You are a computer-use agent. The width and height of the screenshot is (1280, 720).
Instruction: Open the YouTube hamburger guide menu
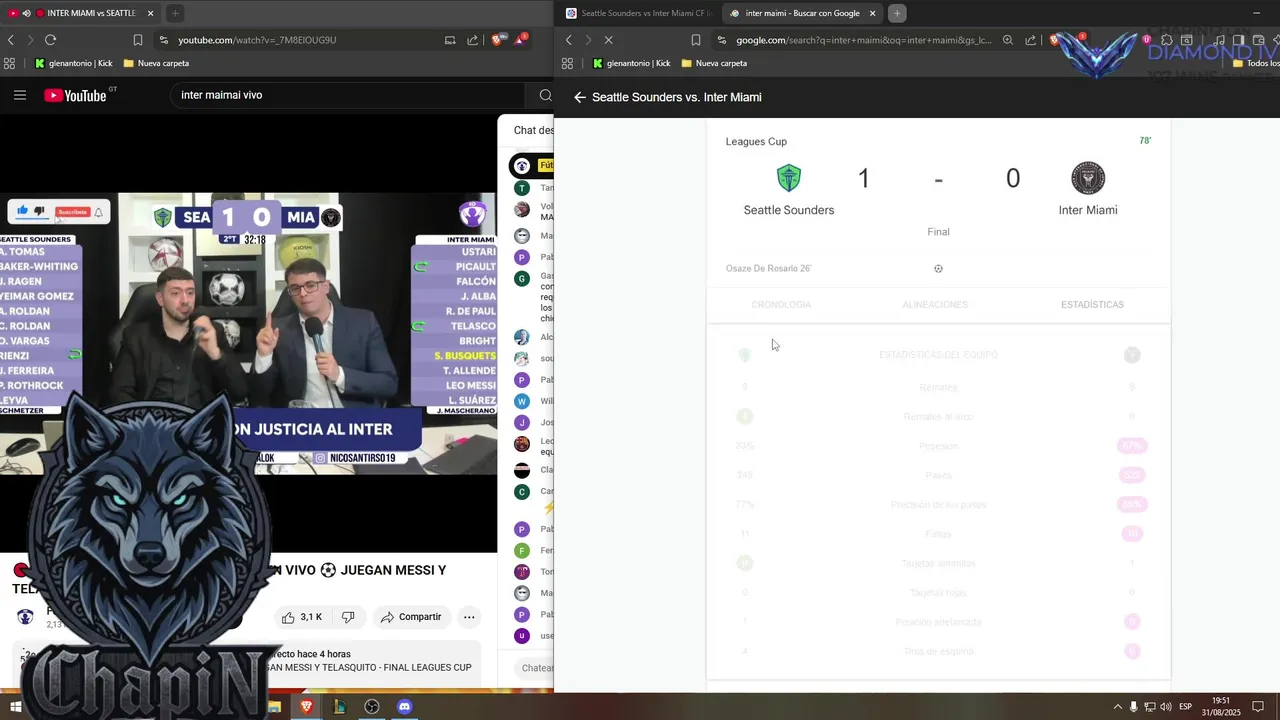point(20,95)
